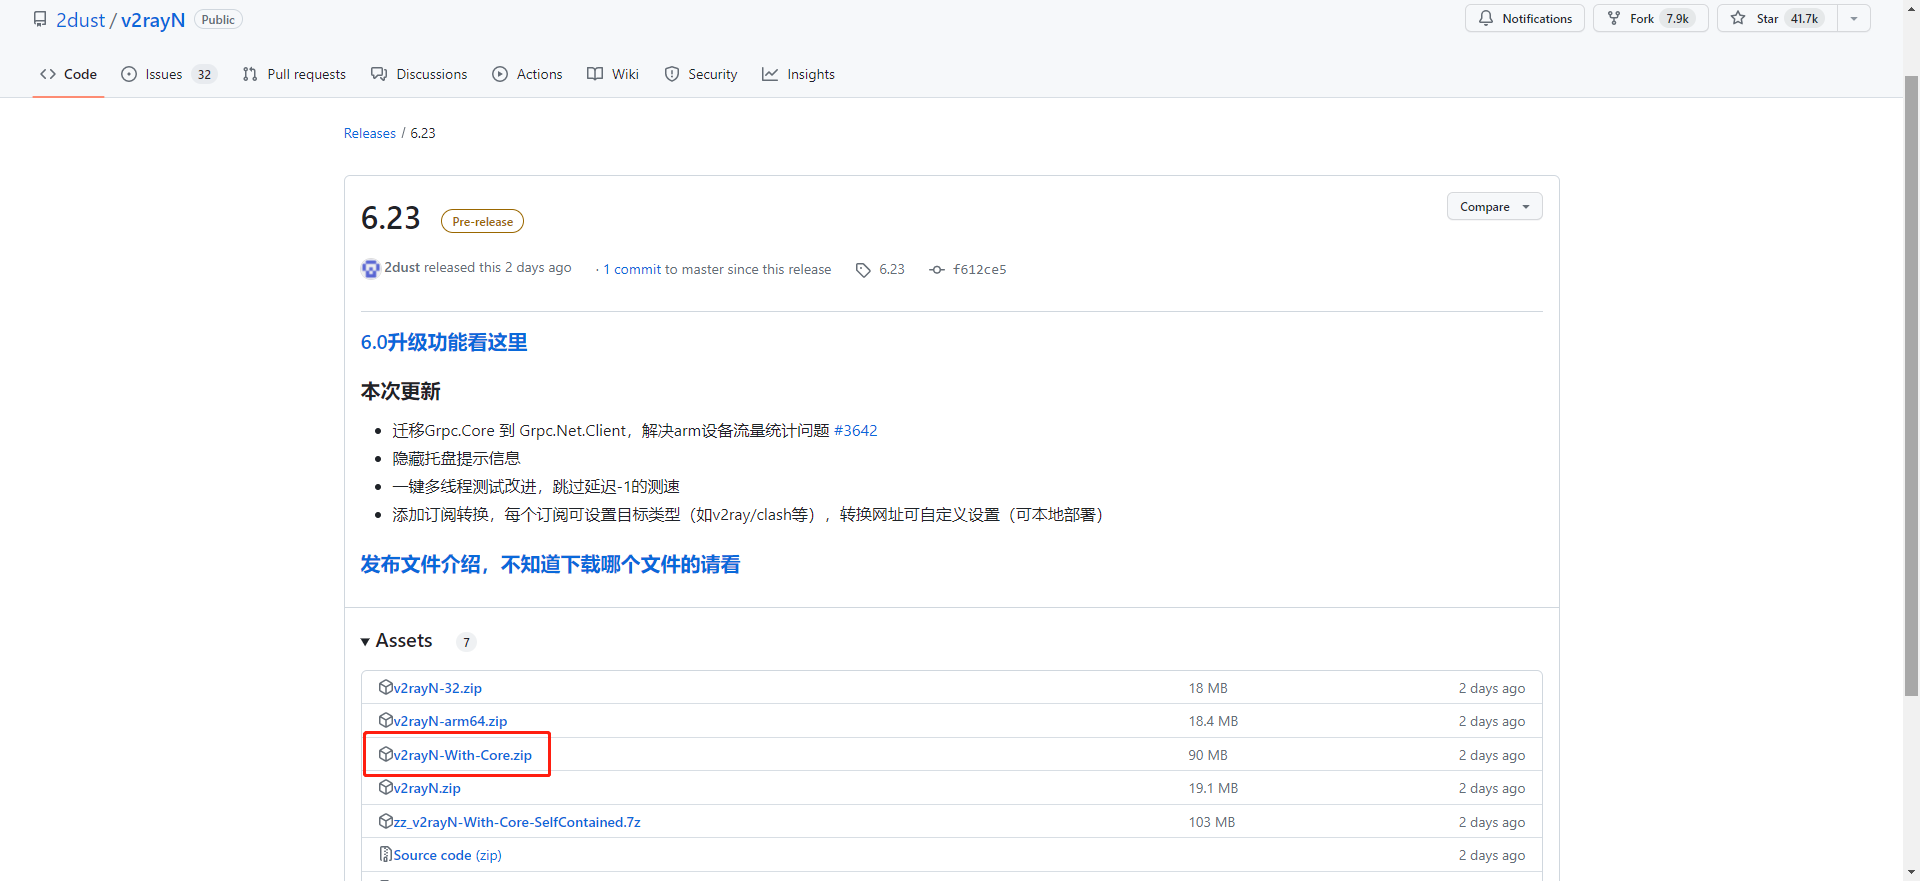Image resolution: width=1920 pixels, height=881 pixels.
Task: Click the 2dust avatar icon
Action: click(x=371, y=268)
